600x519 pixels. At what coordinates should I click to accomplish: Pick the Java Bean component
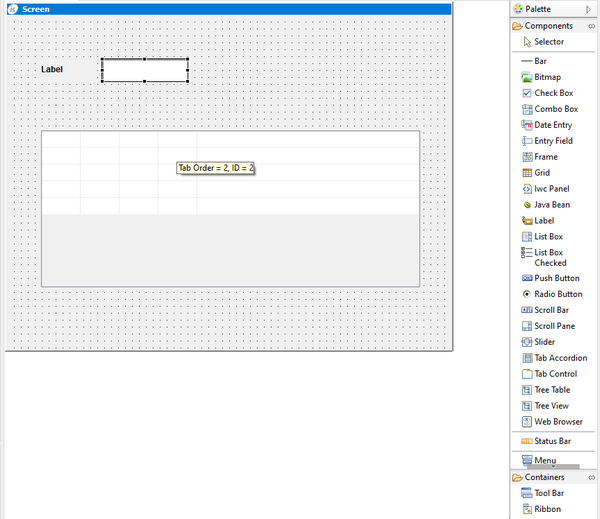click(546, 205)
